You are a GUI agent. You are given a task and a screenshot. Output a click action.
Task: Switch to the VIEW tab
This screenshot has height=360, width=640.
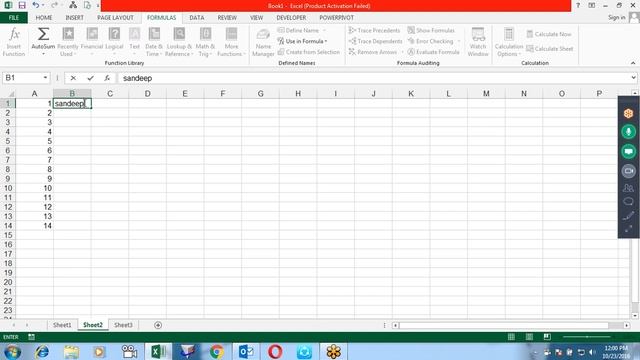(x=256, y=18)
